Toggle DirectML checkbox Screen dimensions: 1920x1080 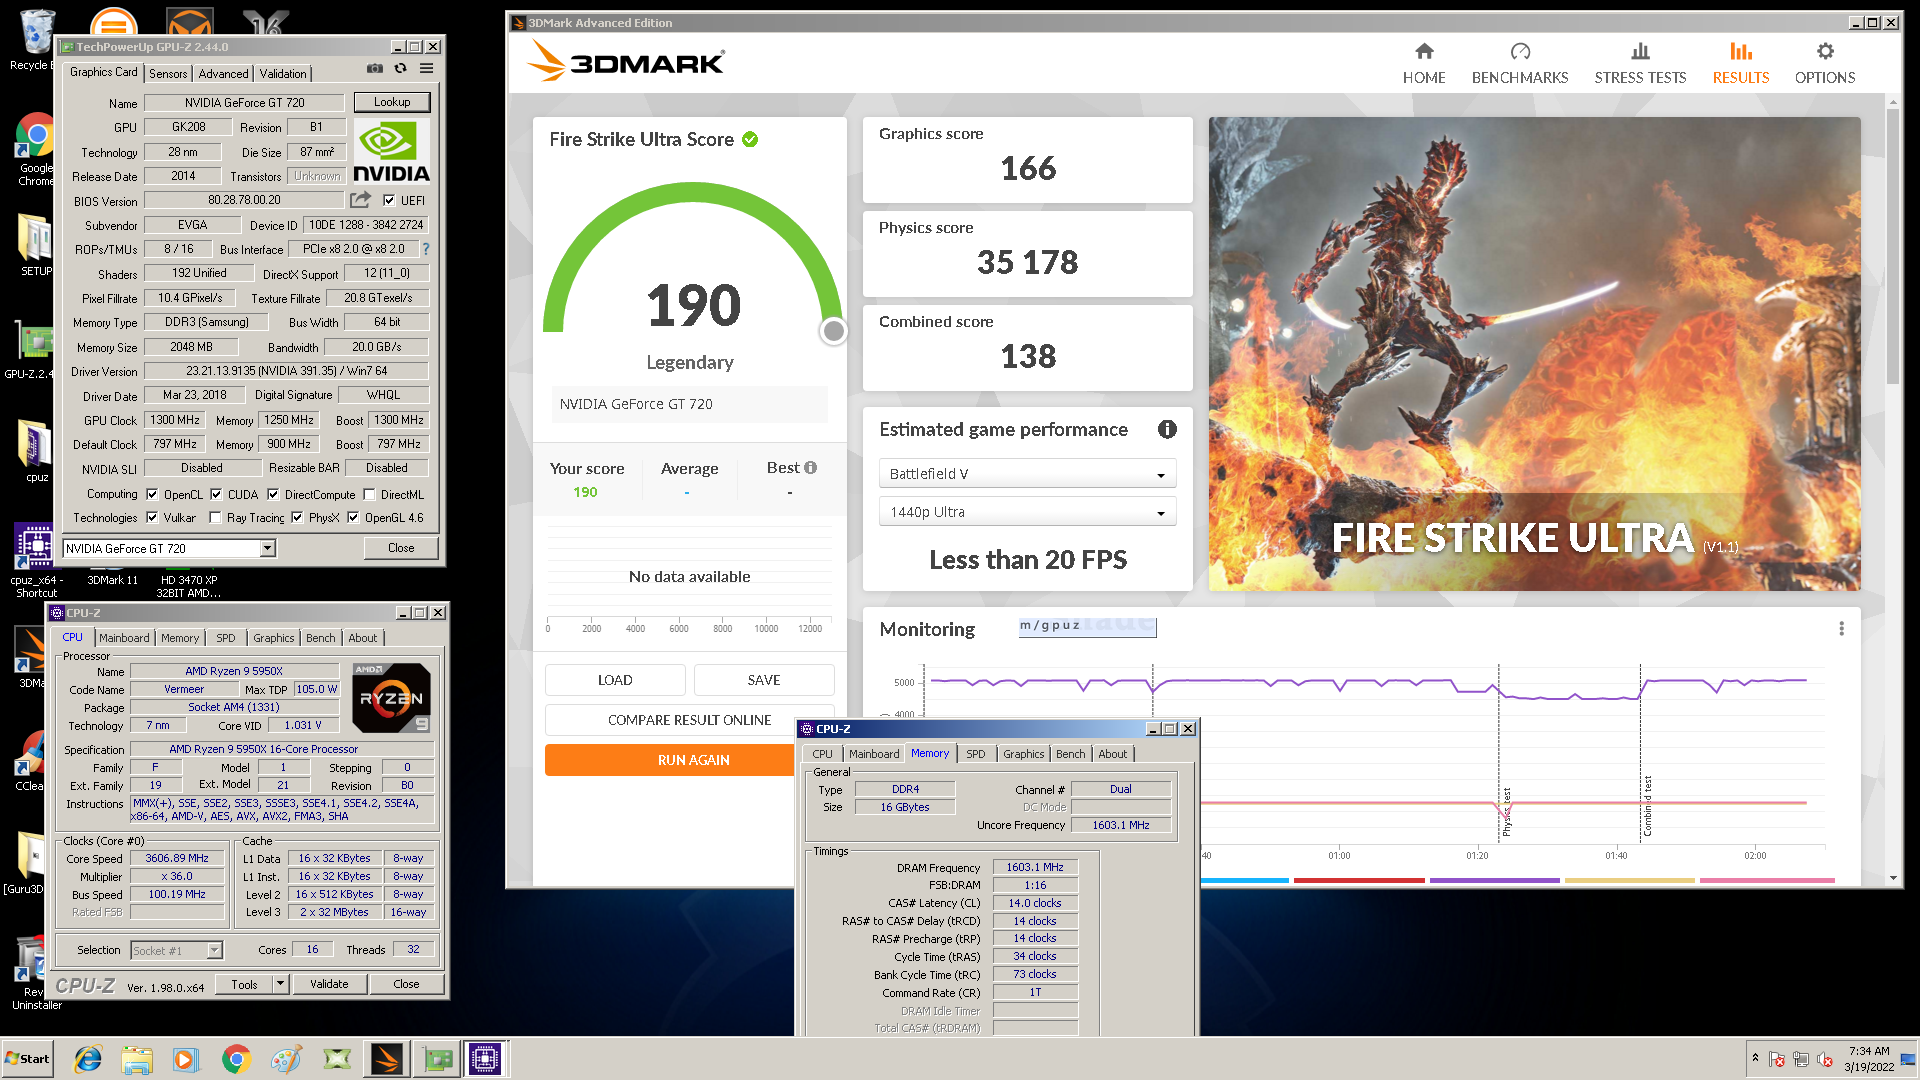click(369, 494)
